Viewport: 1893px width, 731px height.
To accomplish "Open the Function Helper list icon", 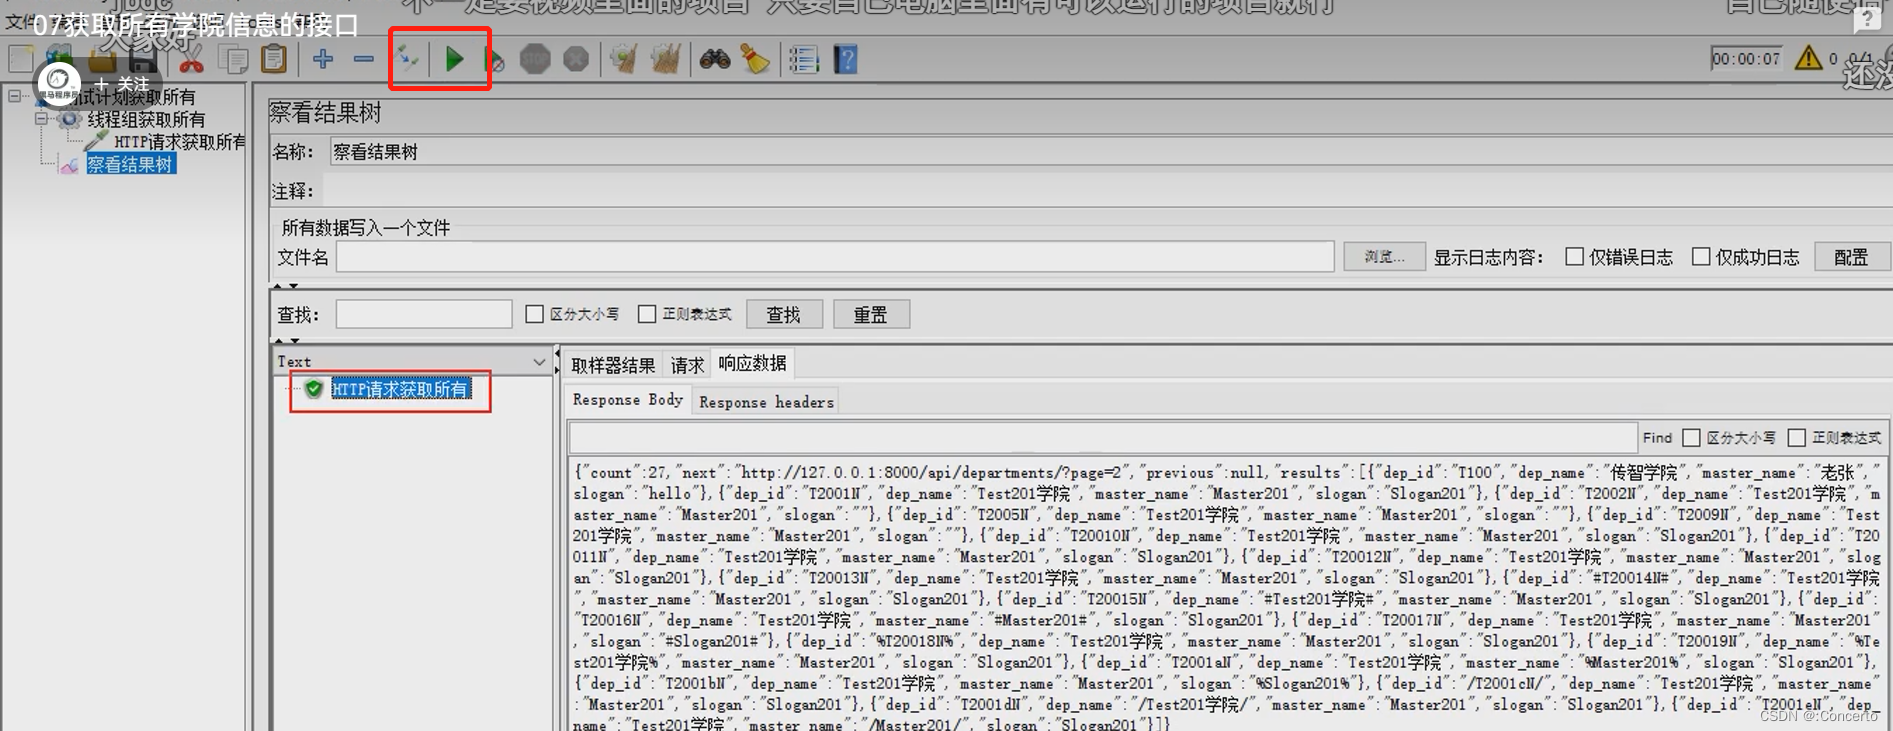I will point(804,59).
